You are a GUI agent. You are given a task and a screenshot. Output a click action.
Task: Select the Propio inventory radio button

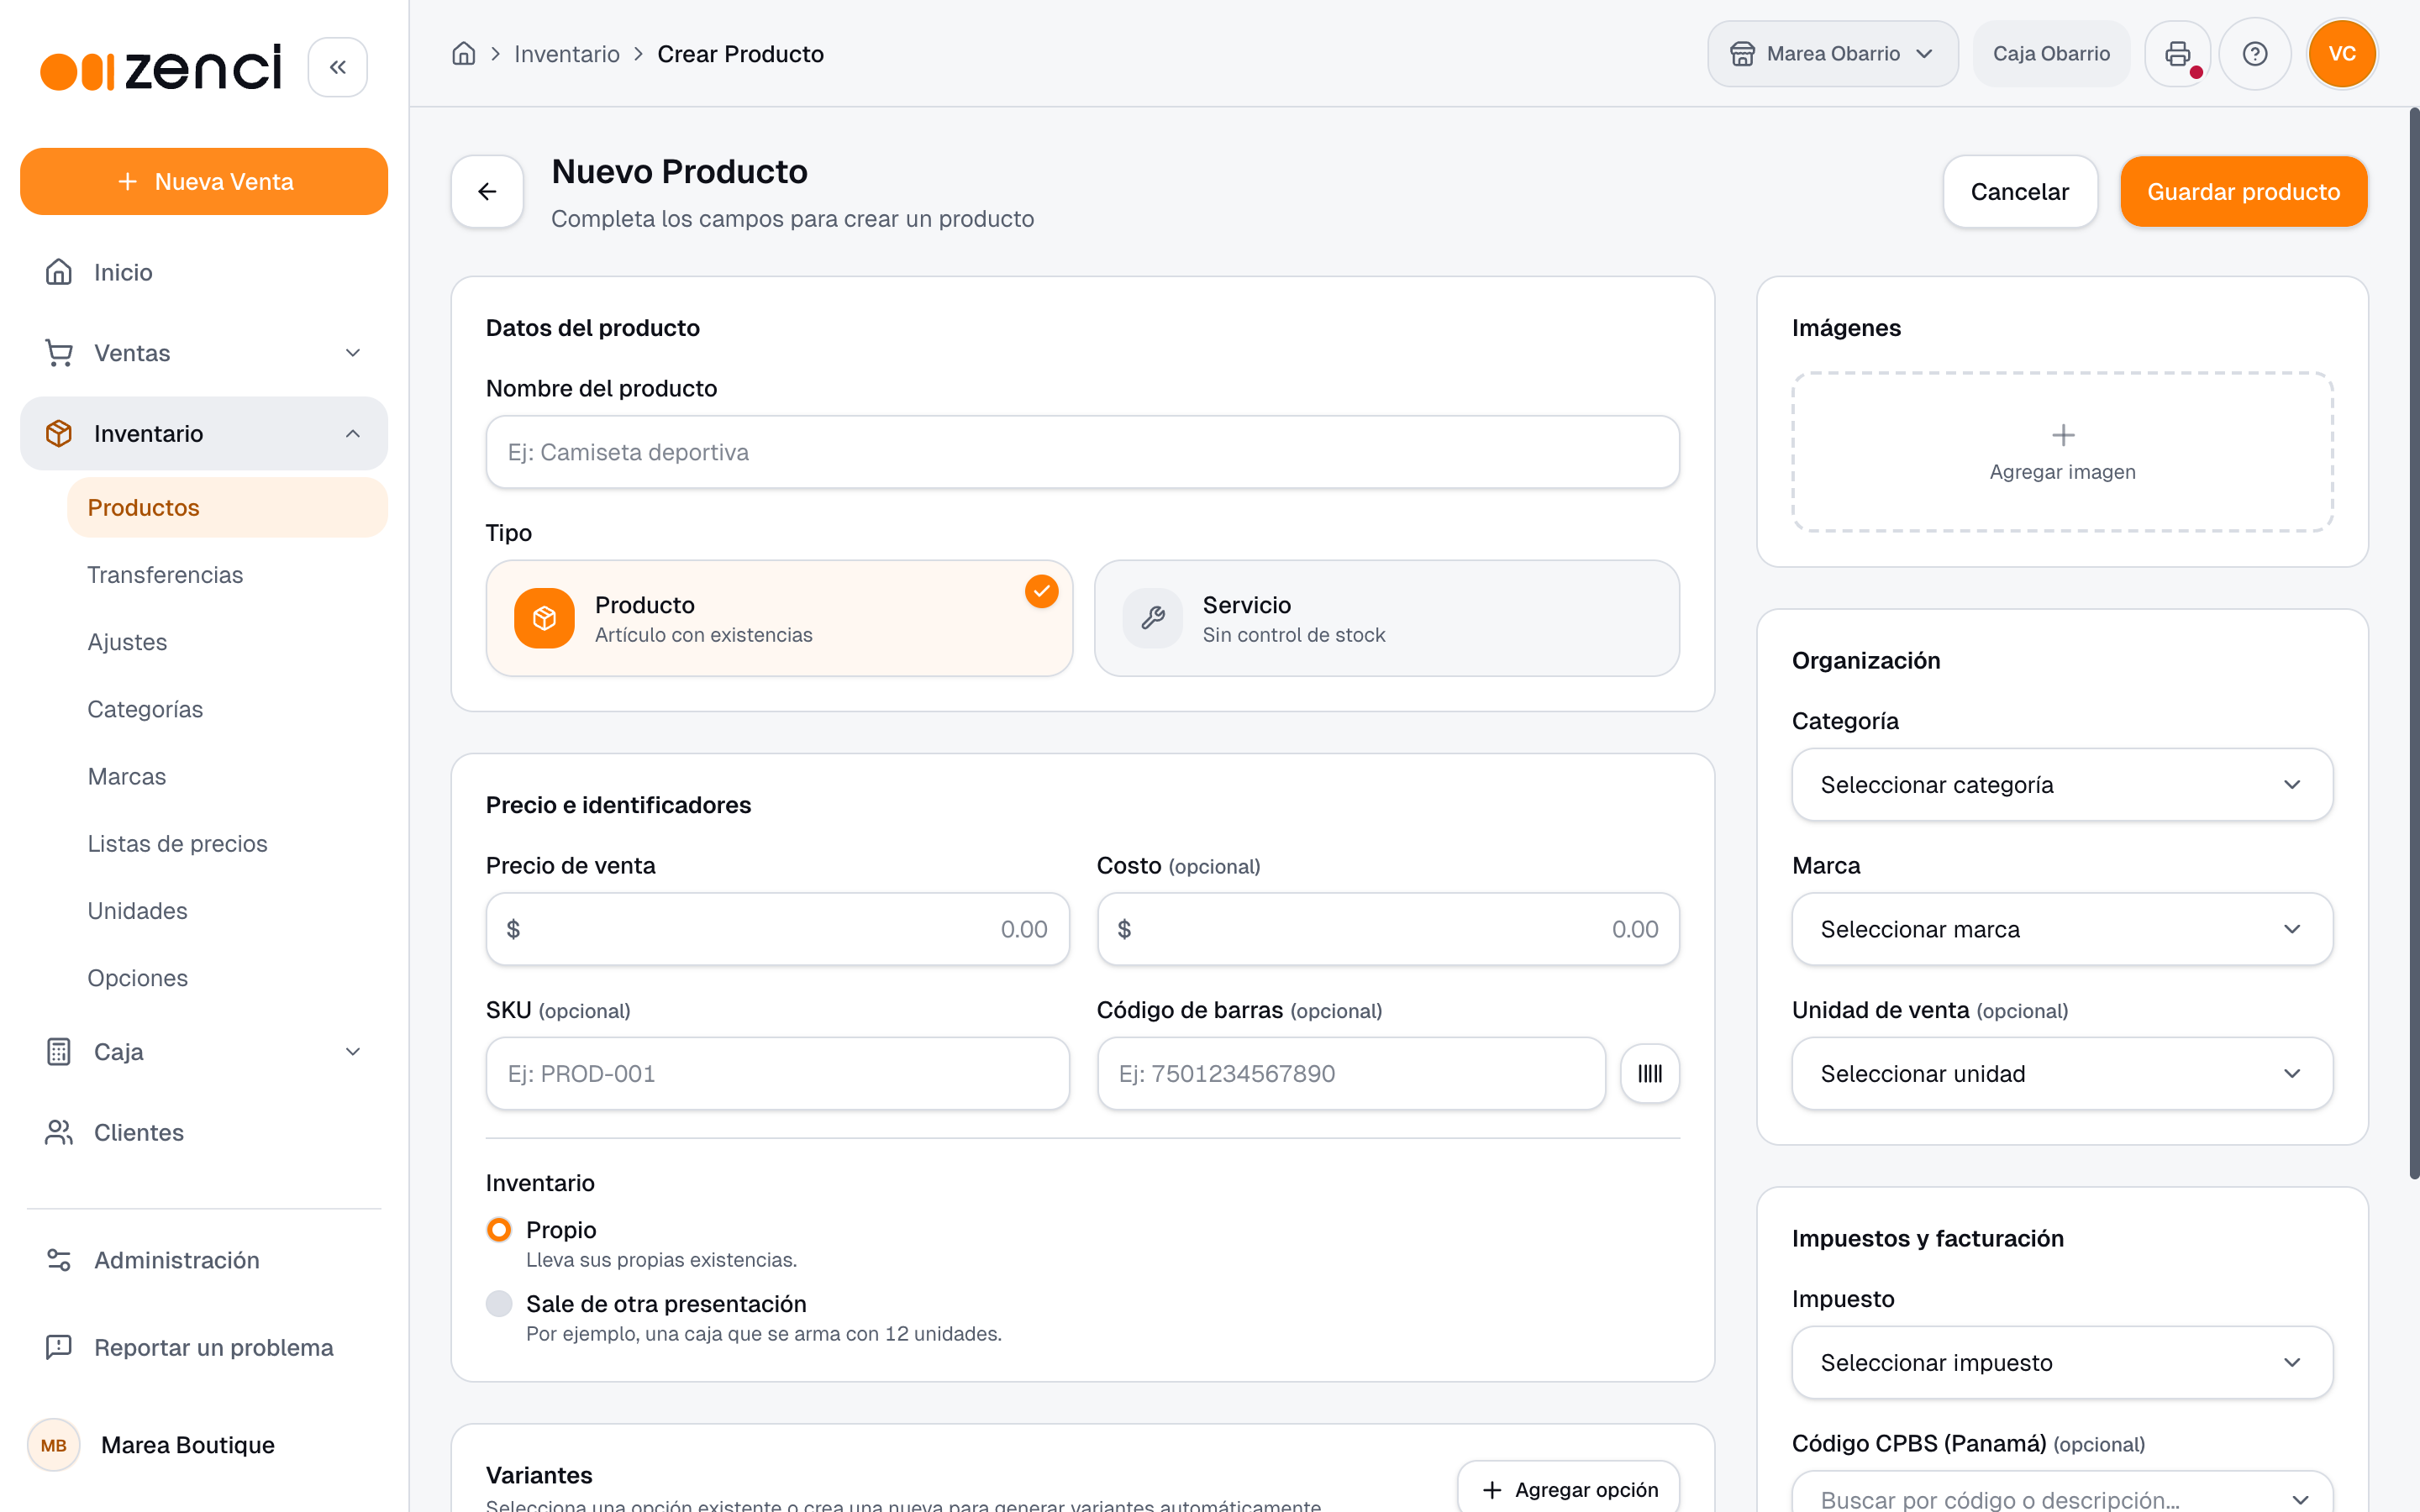pyautogui.click(x=499, y=1229)
